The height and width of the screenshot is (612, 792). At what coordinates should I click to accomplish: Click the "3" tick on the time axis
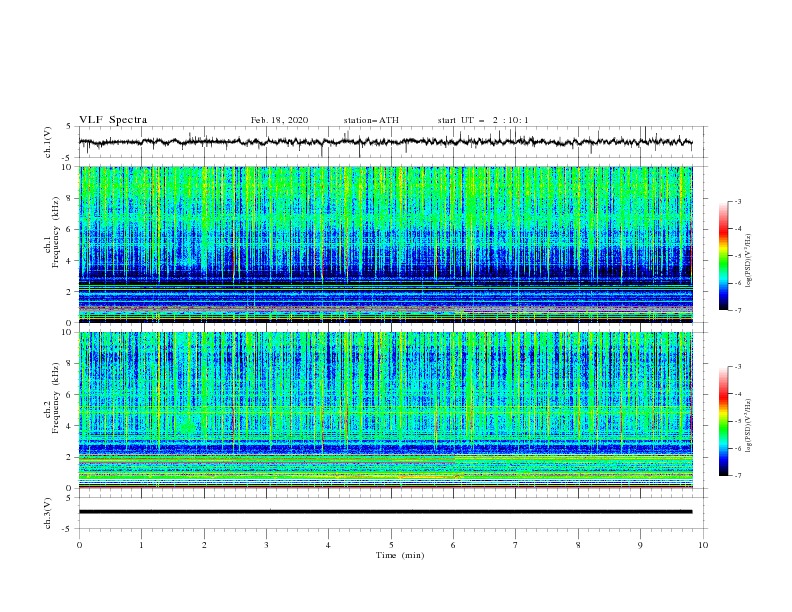[266, 545]
